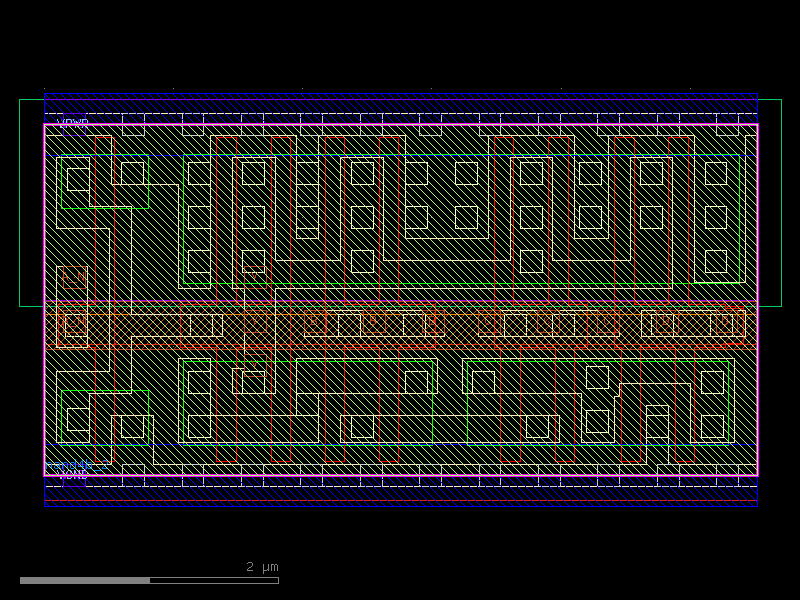Select the magenta horizontal track above diffusion
This screenshot has height=600, width=800.
tap(400, 301)
